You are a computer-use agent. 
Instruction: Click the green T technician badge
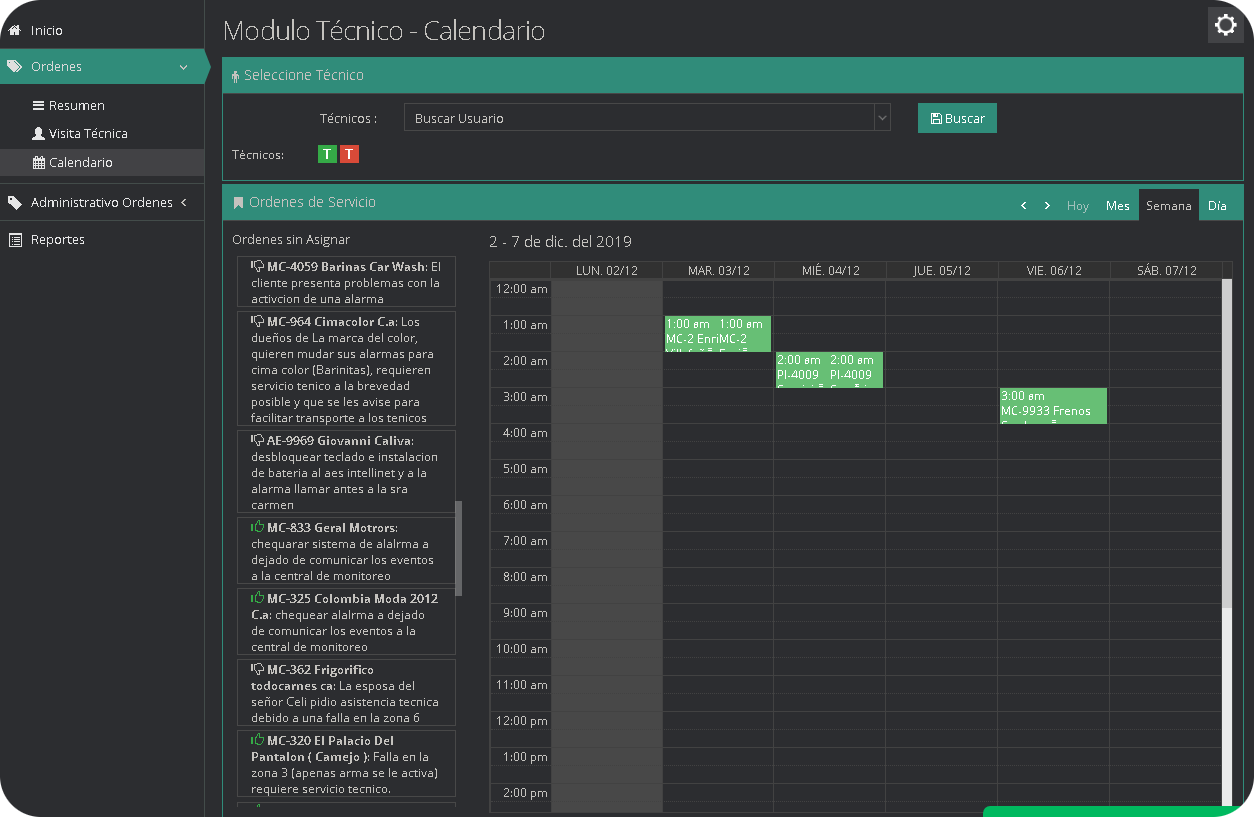327,154
